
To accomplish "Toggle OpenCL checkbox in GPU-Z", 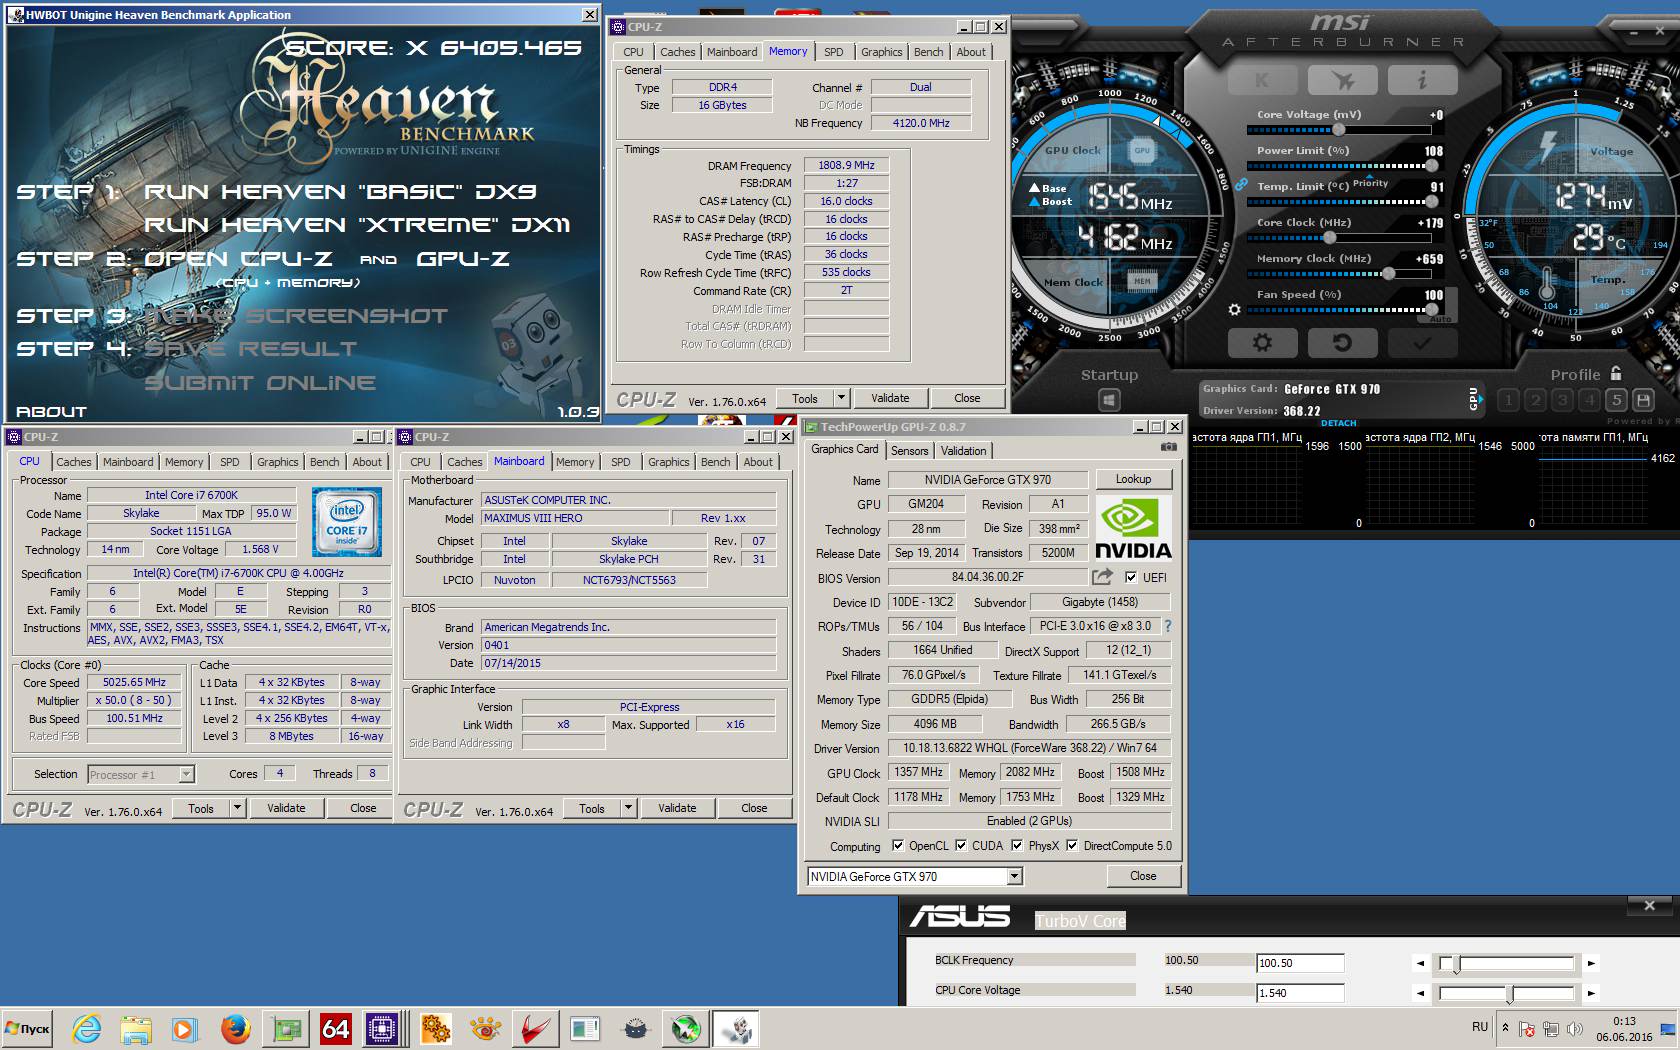I will (897, 845).
